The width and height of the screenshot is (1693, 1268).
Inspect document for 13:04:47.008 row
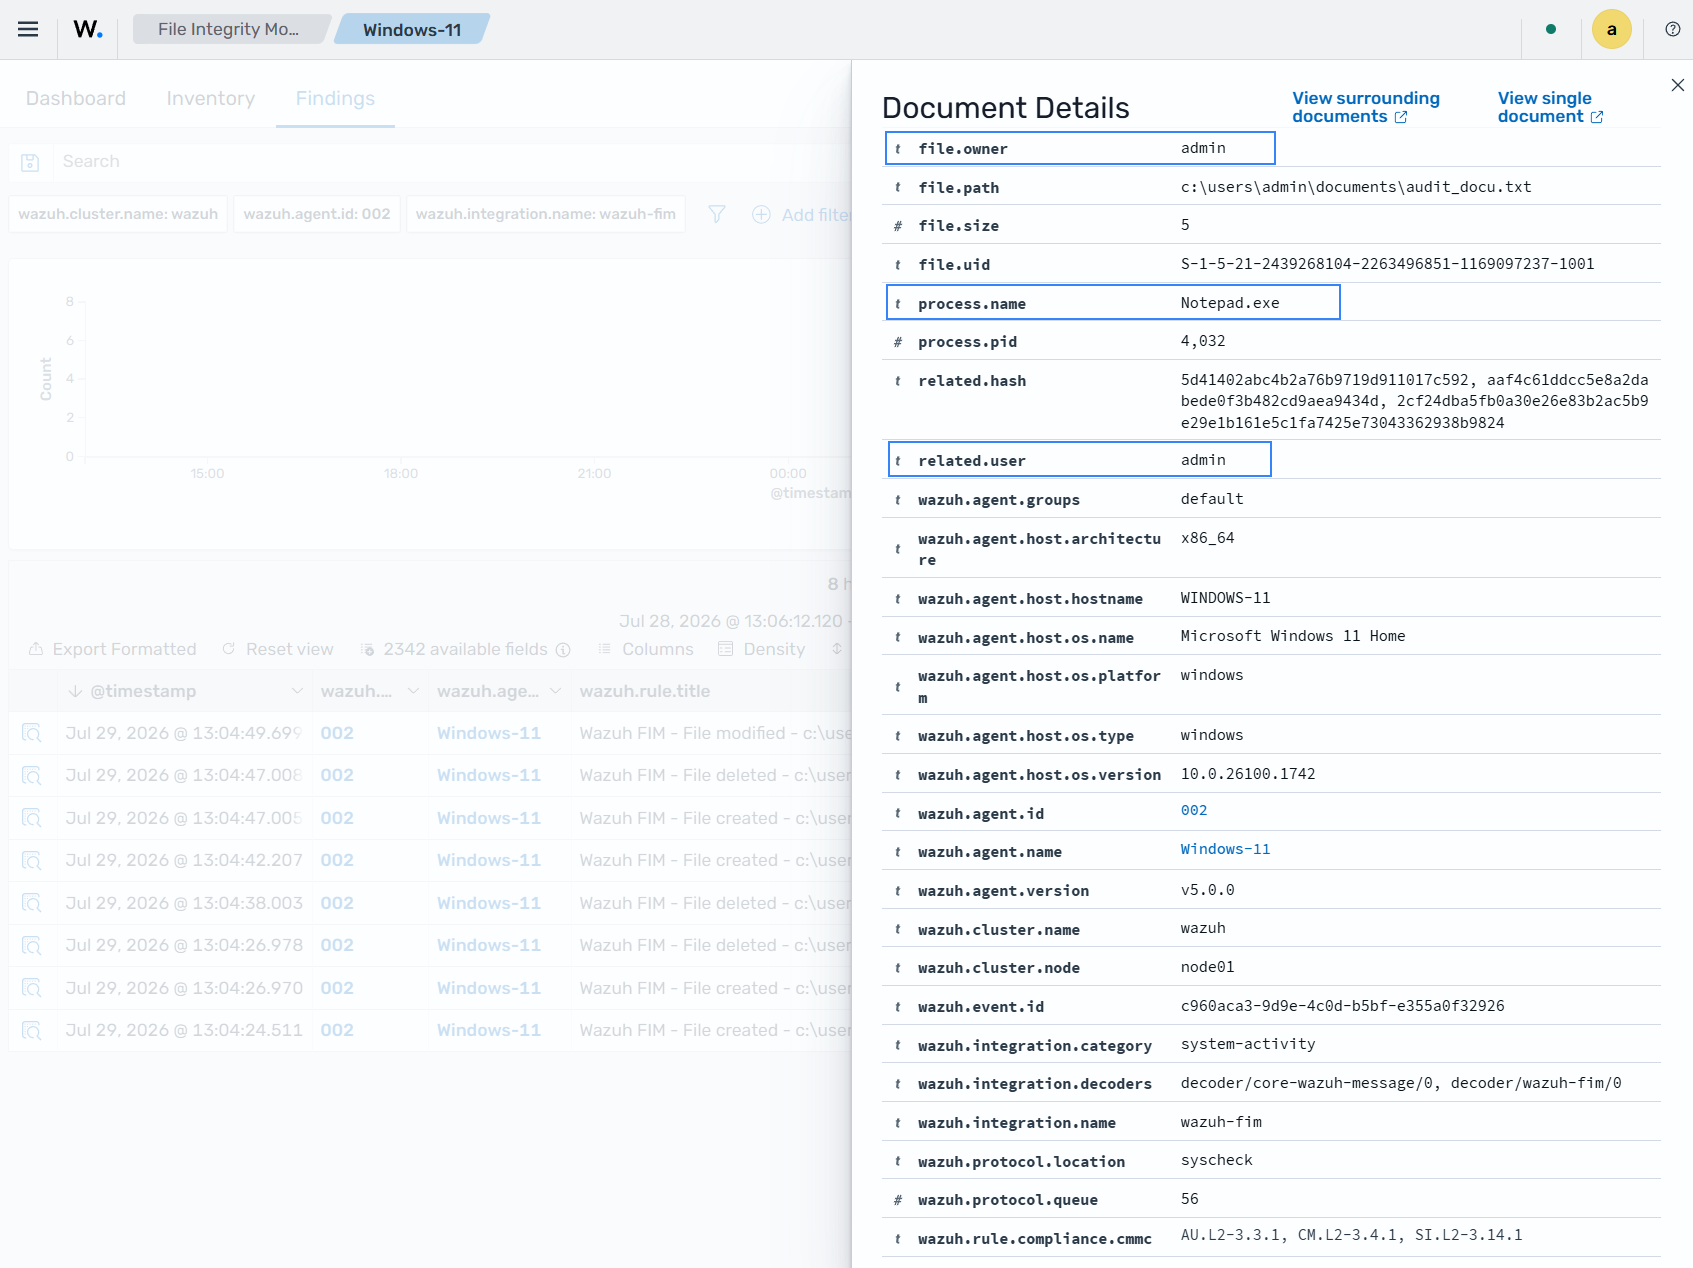tap(32, 775)
